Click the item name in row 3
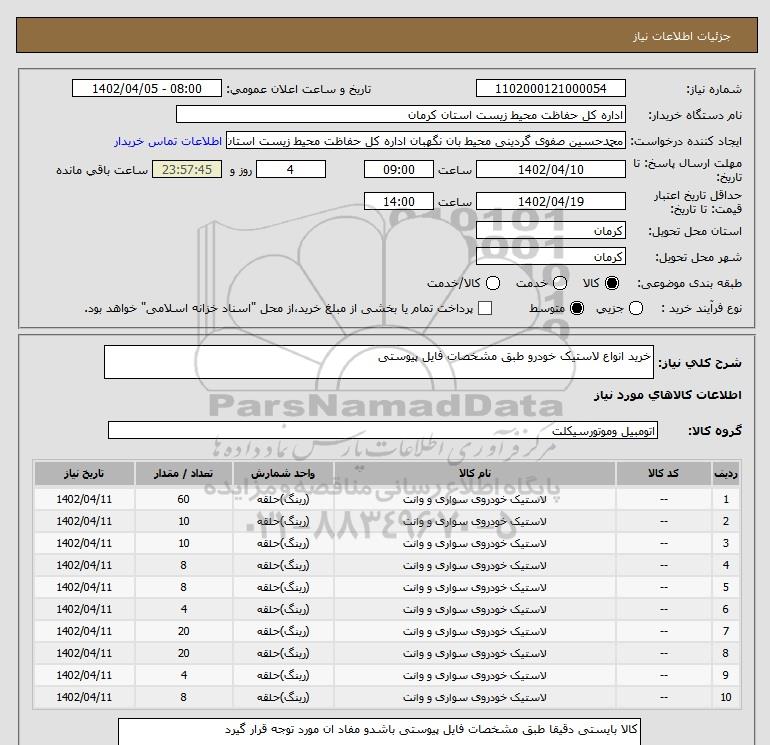The height and width of the screenshot is (745, 770). coord(474,544)
